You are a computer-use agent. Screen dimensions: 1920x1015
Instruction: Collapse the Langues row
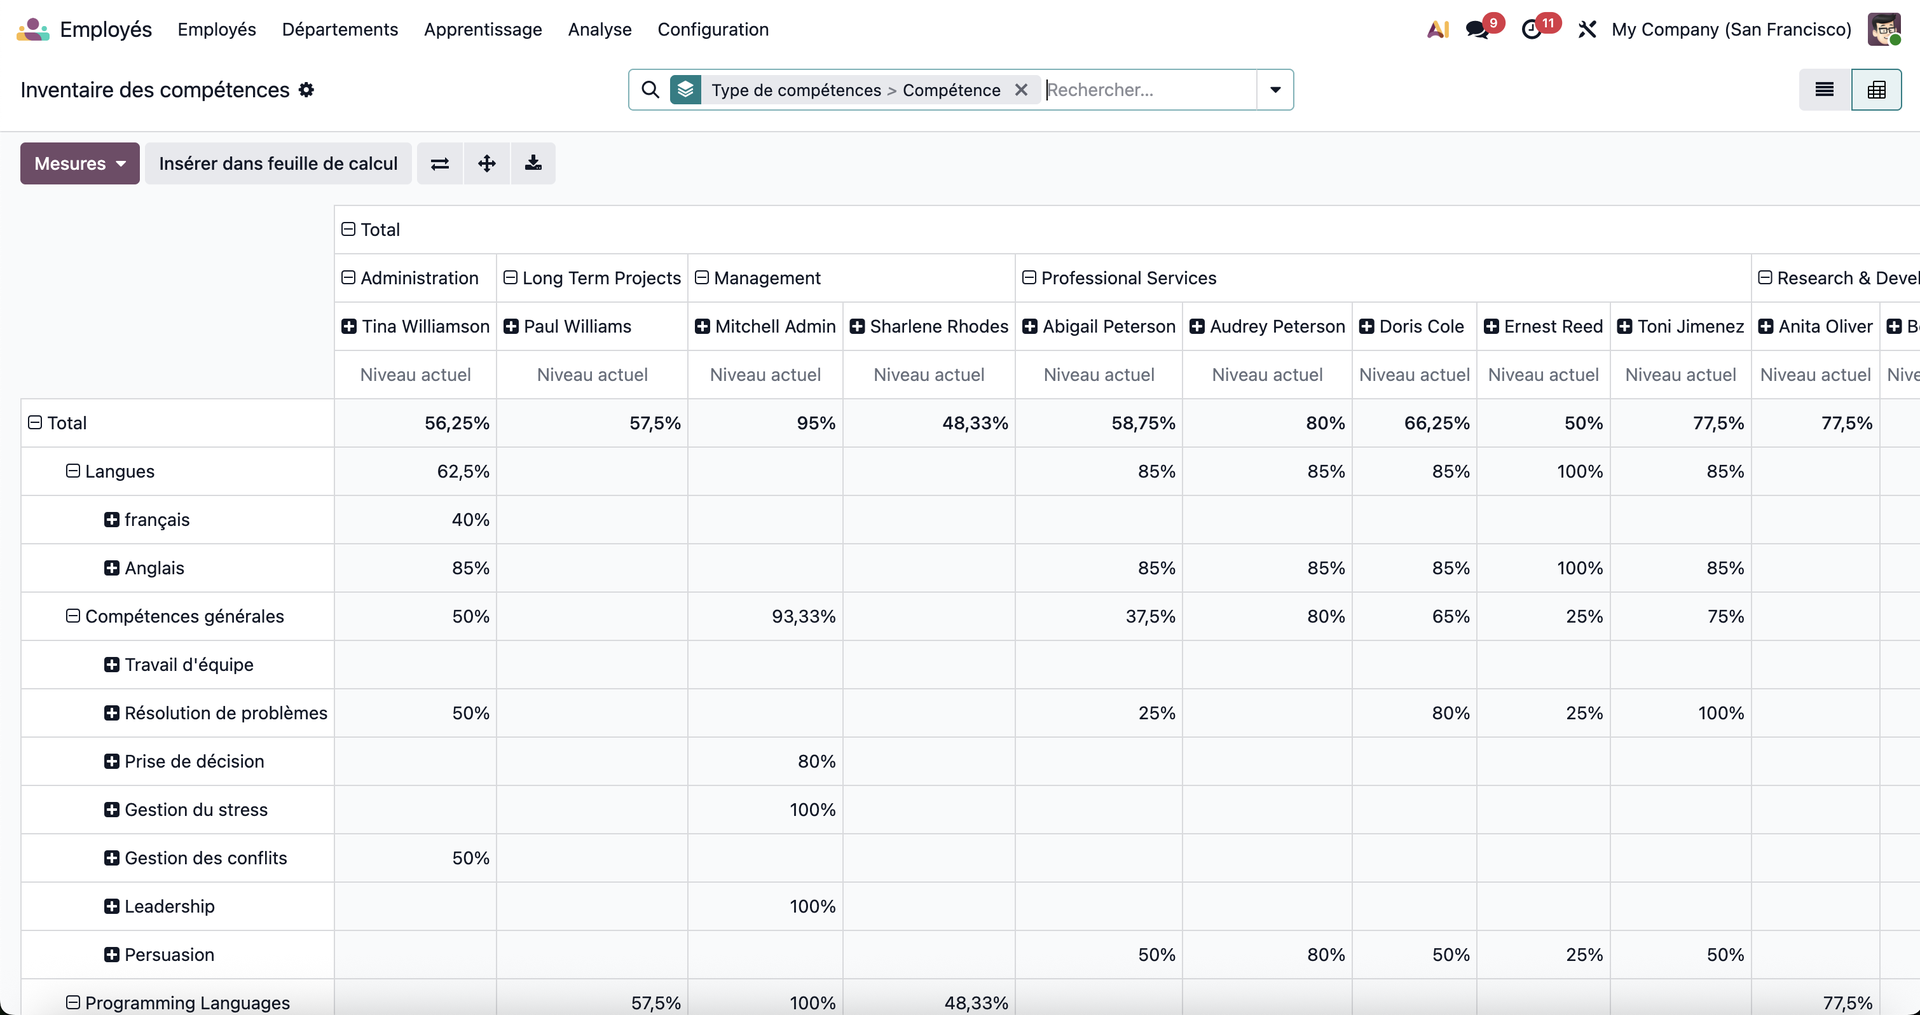[x=73, y=471]
